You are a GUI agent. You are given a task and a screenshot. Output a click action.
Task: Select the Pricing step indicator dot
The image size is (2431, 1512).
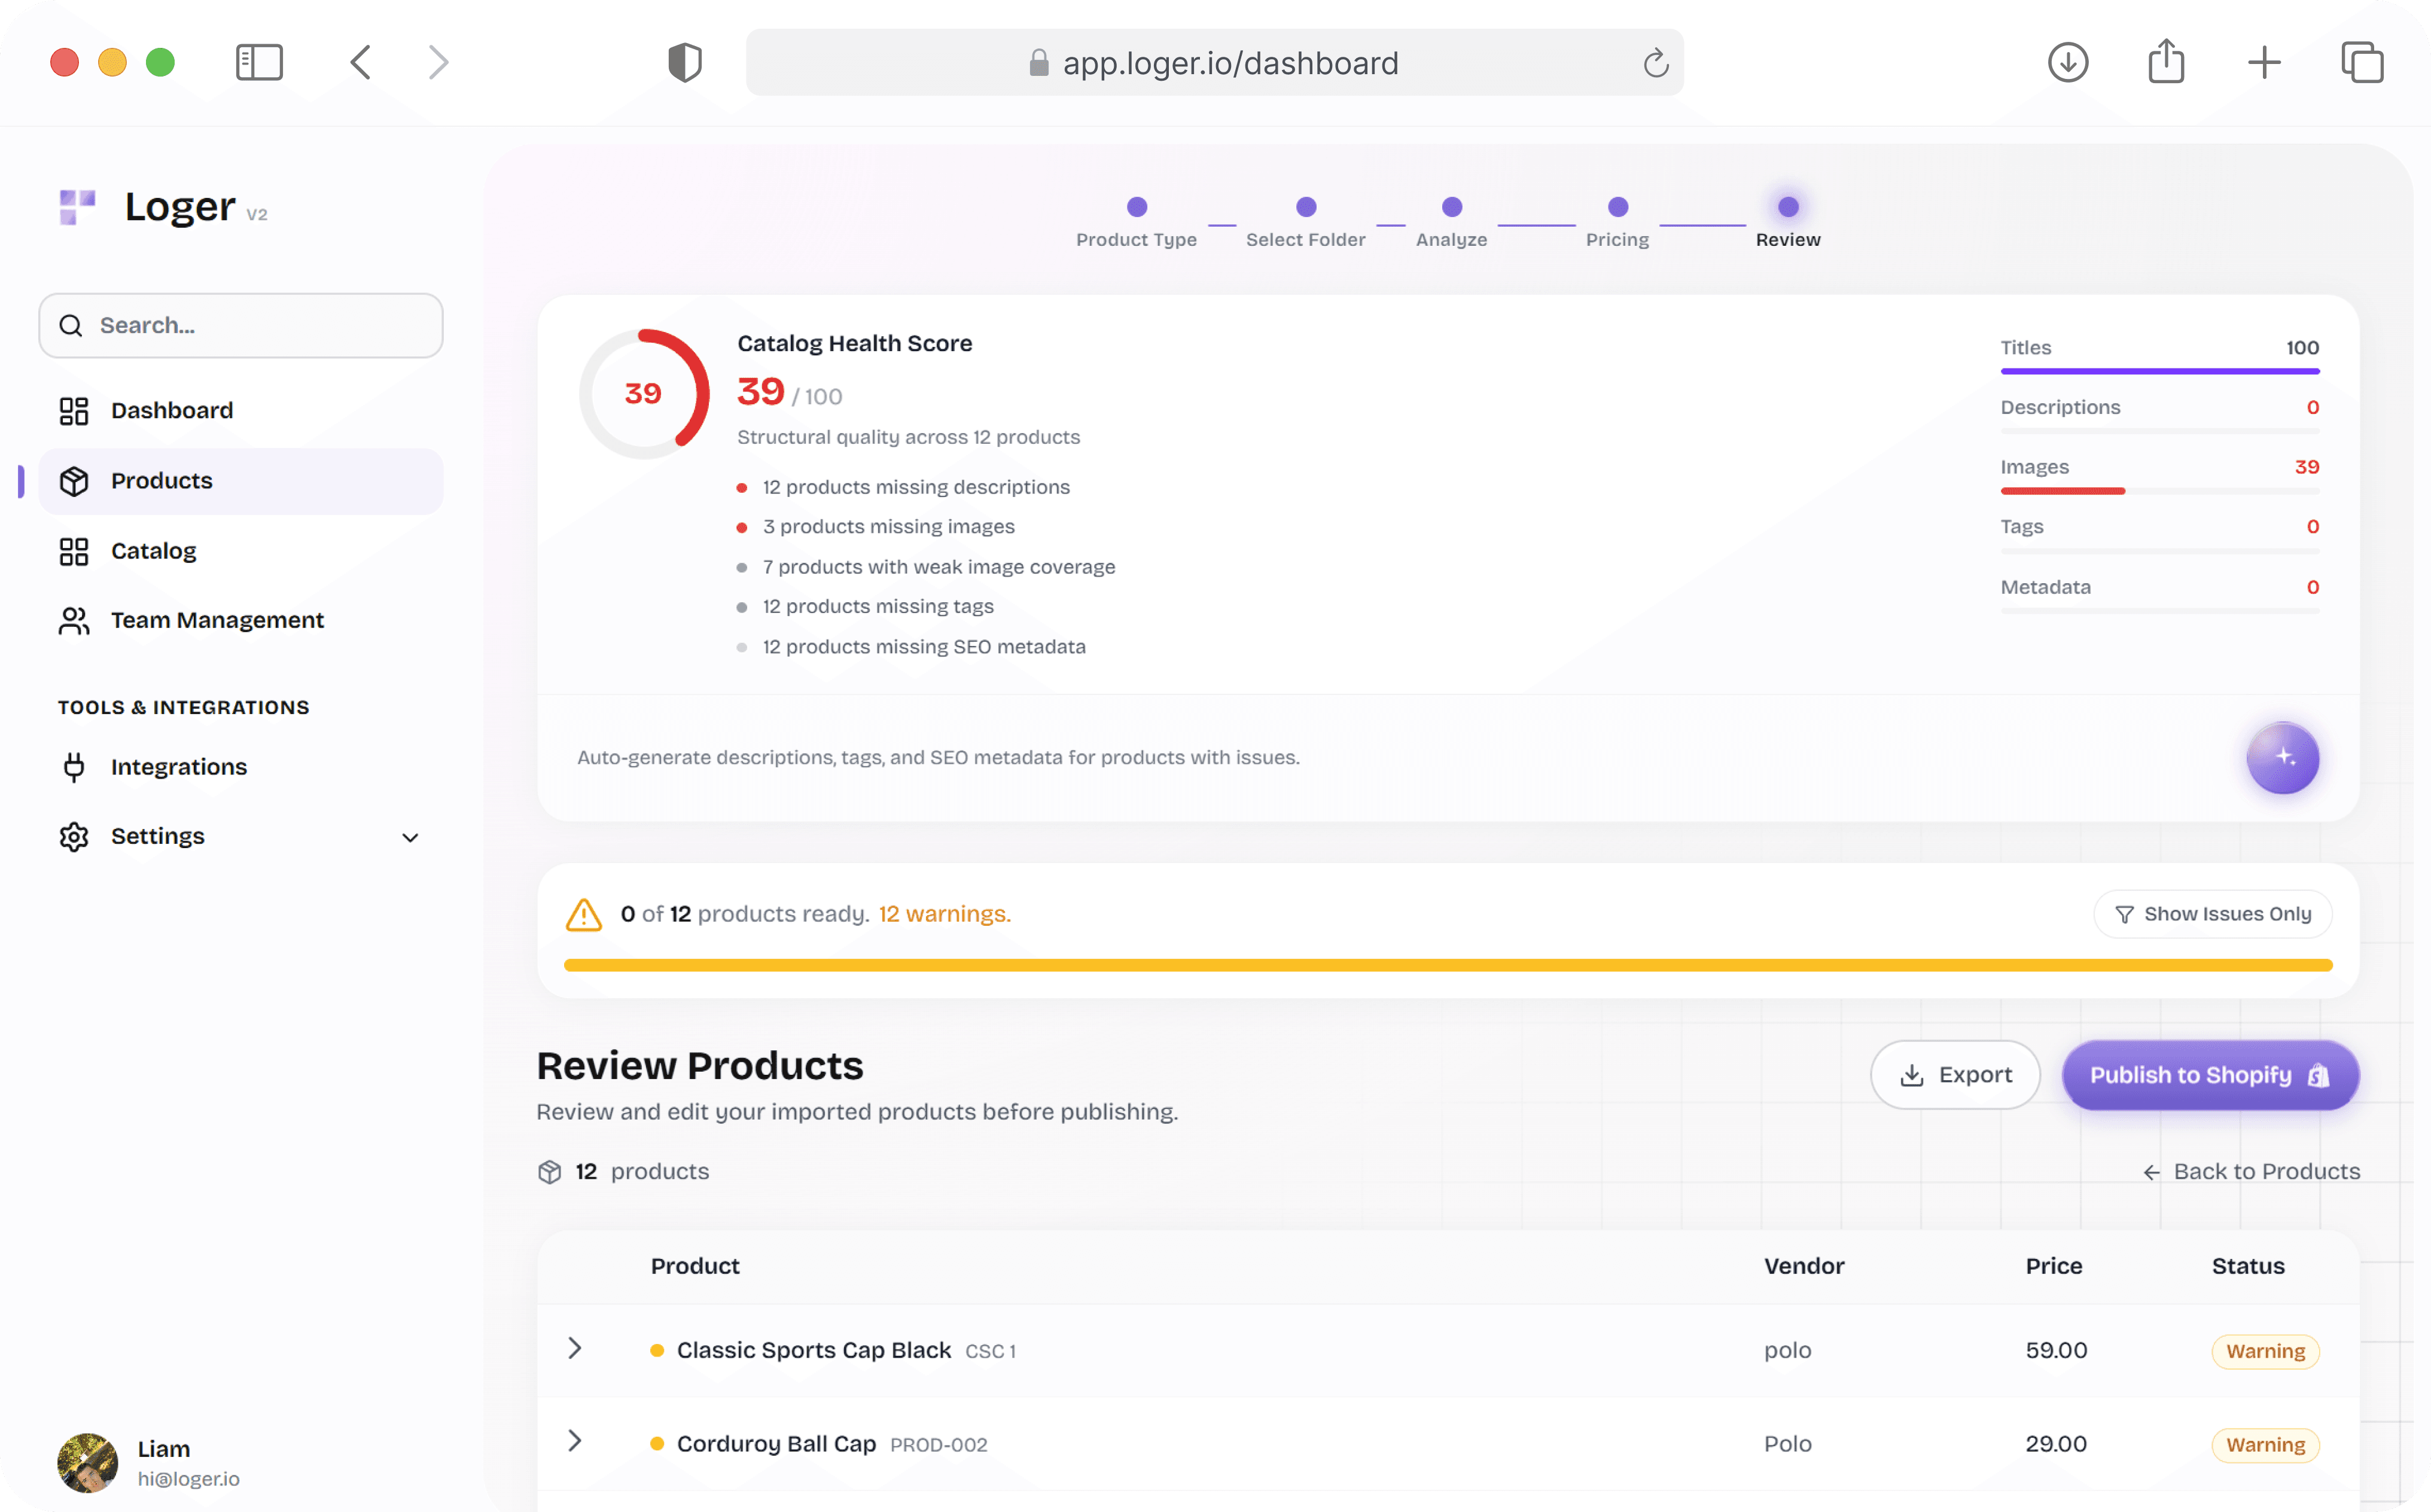tap(1617, 206)
